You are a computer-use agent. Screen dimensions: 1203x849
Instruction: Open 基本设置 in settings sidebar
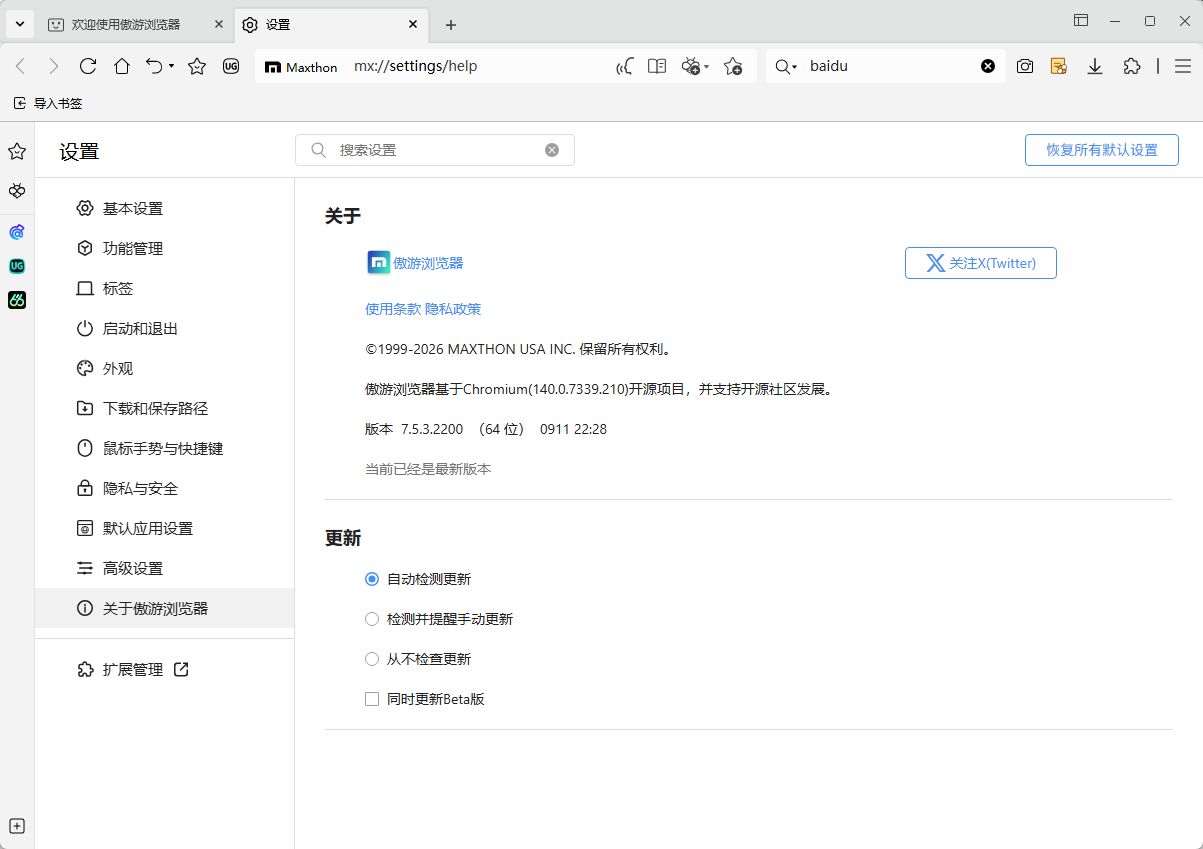[x=164, y=208]
